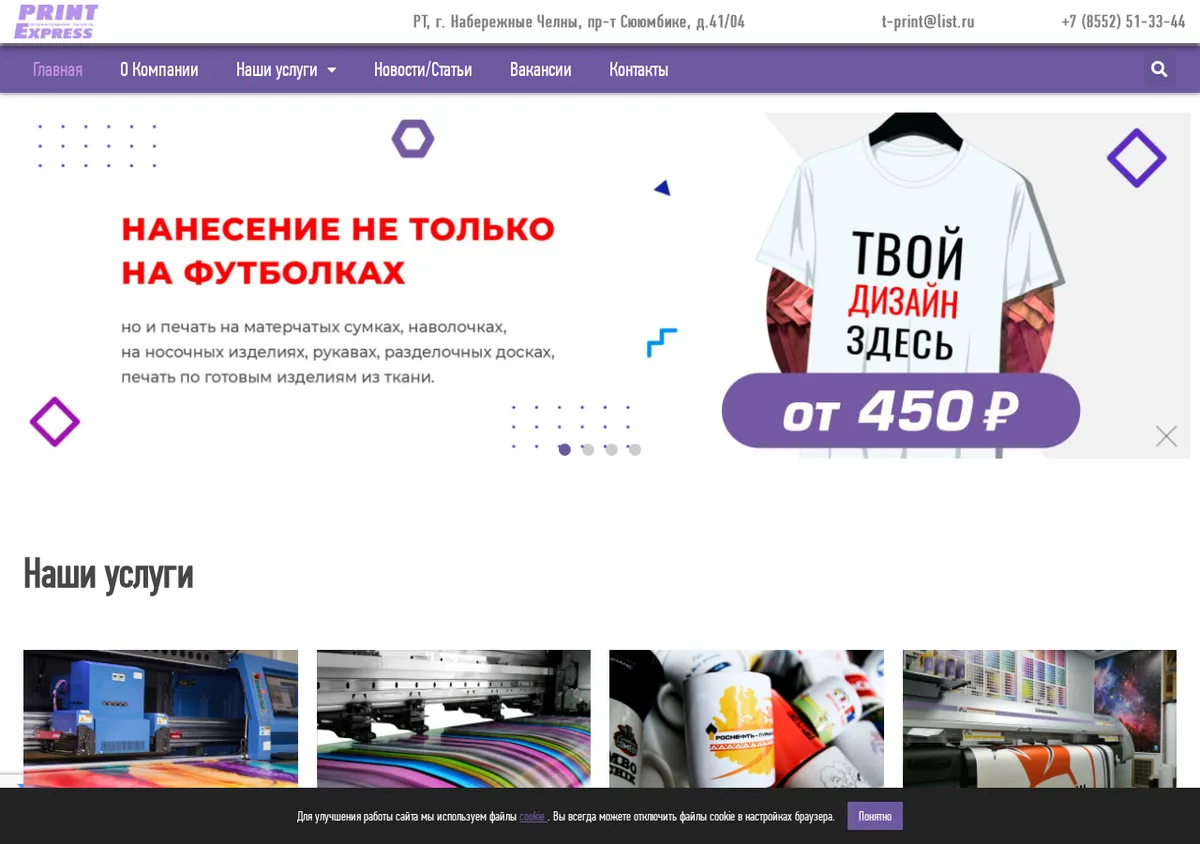Click the Print Express logo
This screenshot has width=1200, height=844.
click(57, 21)
